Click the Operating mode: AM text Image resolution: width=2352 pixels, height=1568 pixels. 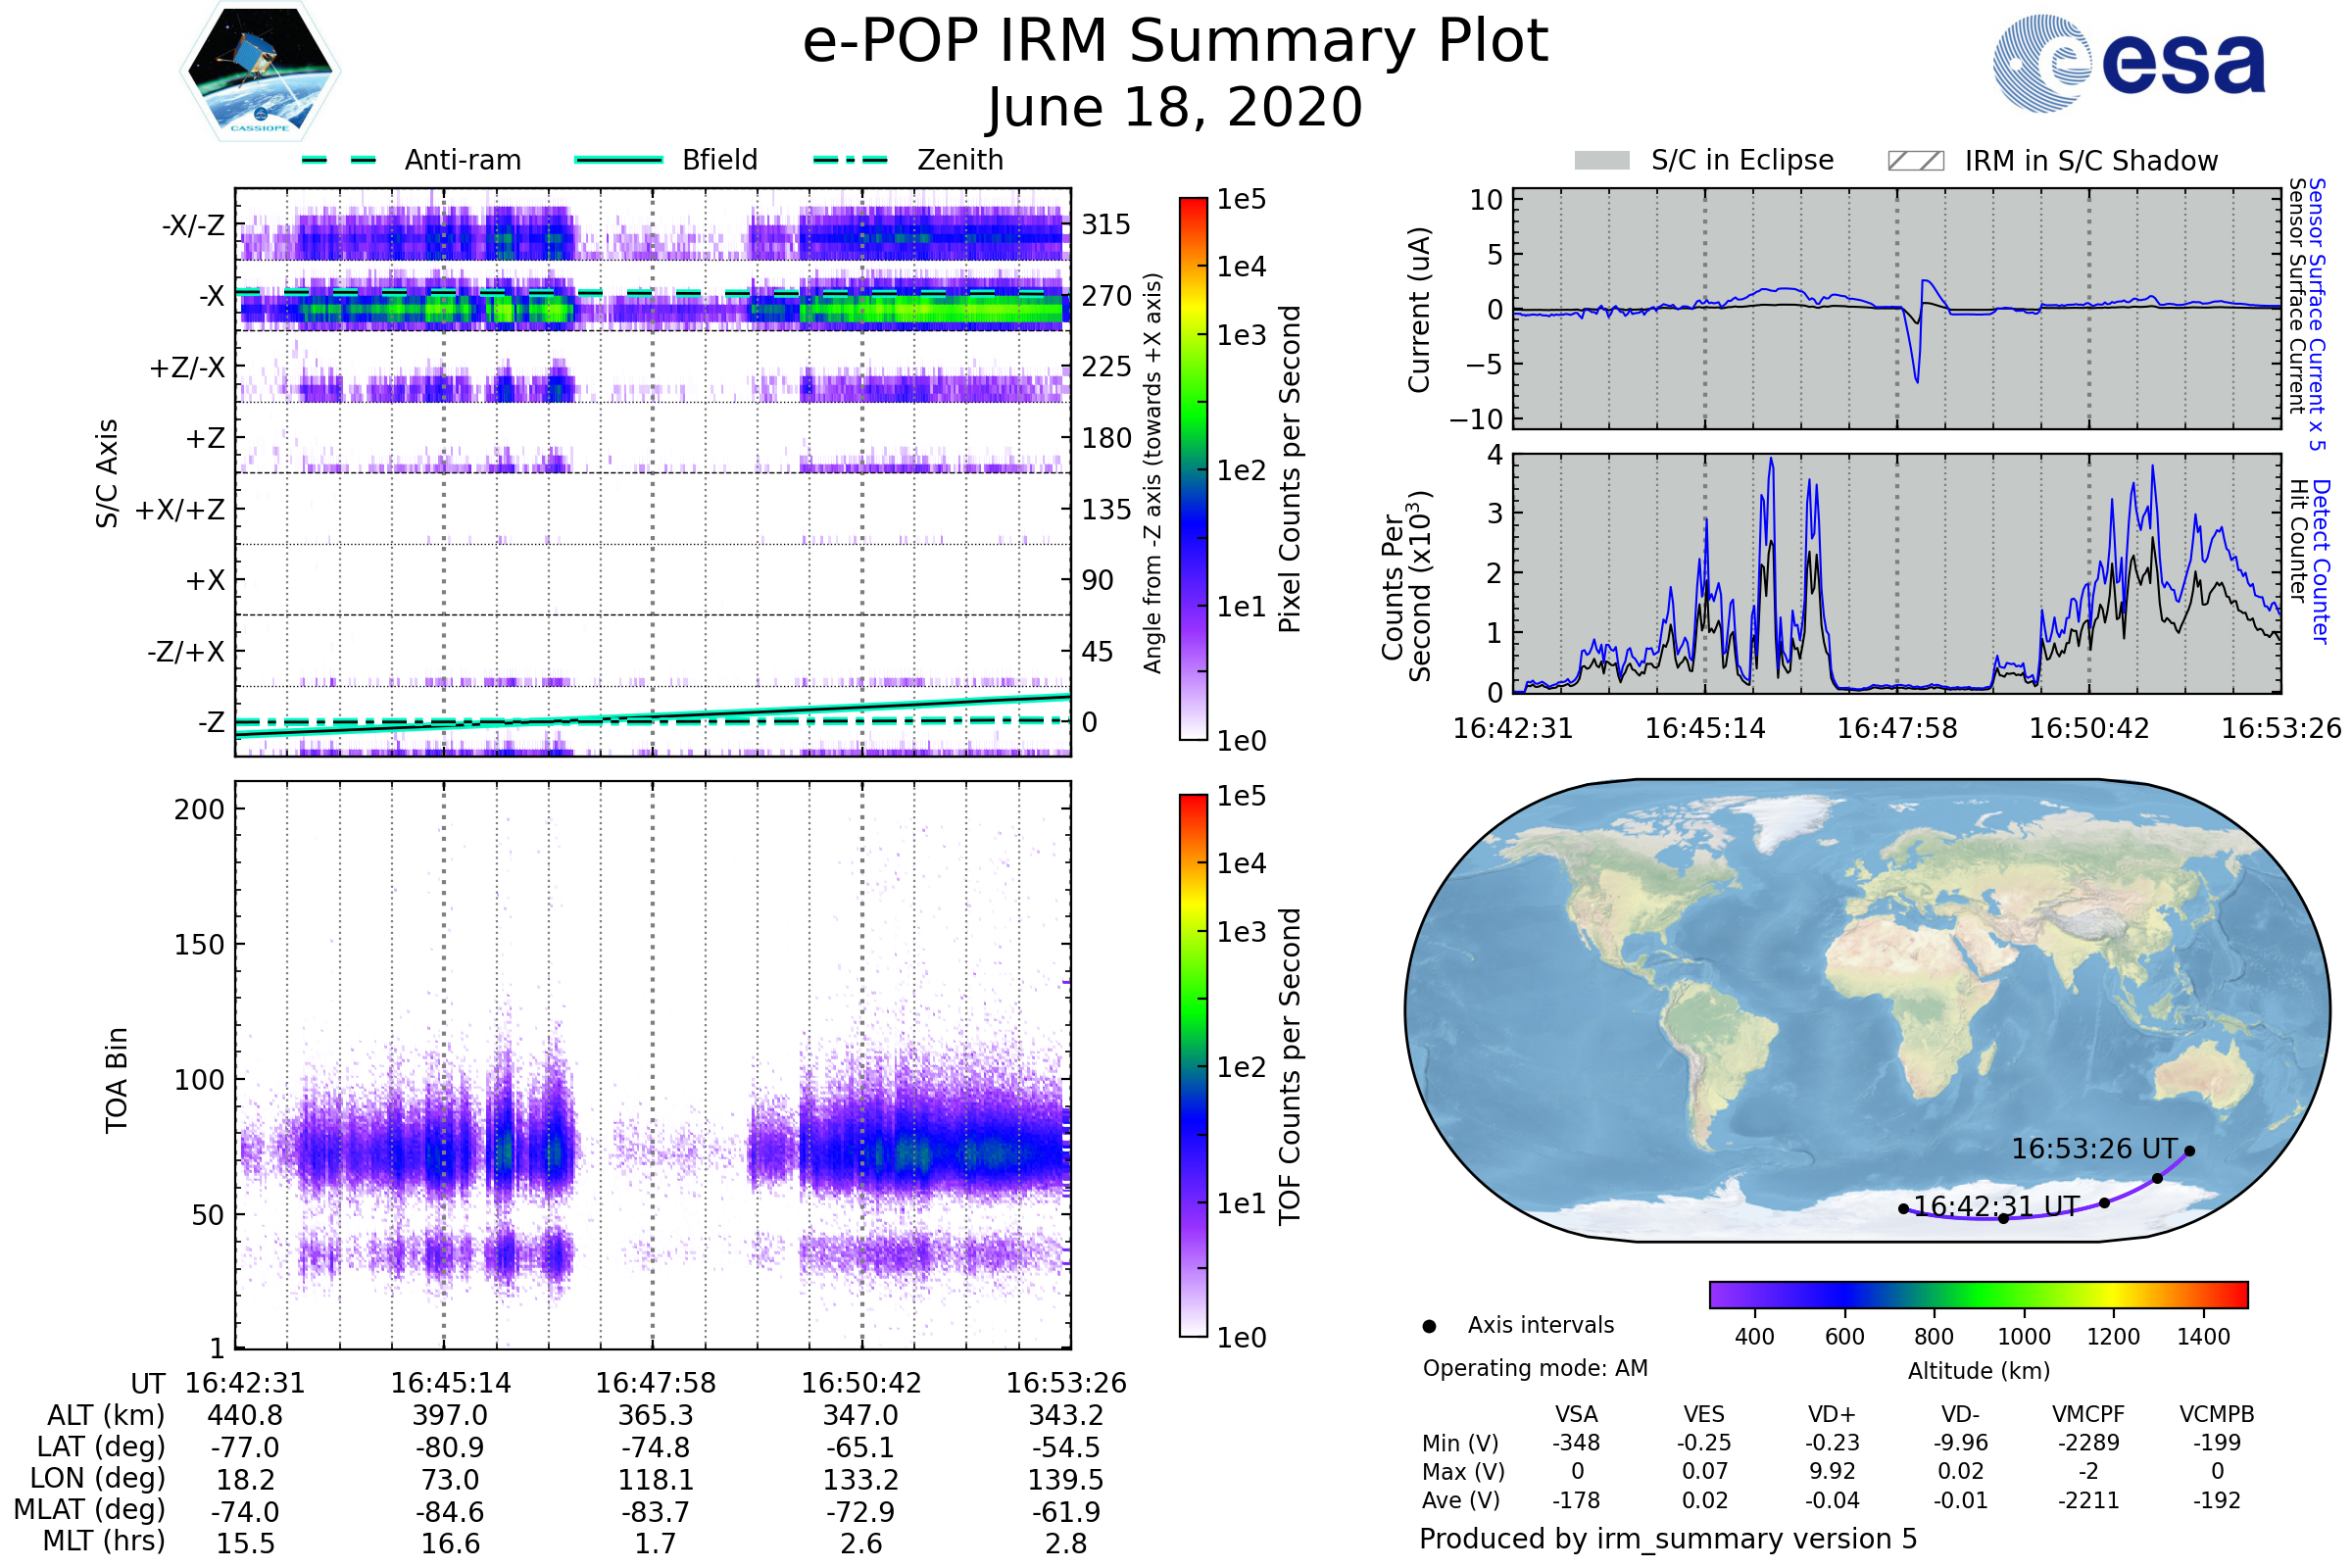point(1535,1368)
